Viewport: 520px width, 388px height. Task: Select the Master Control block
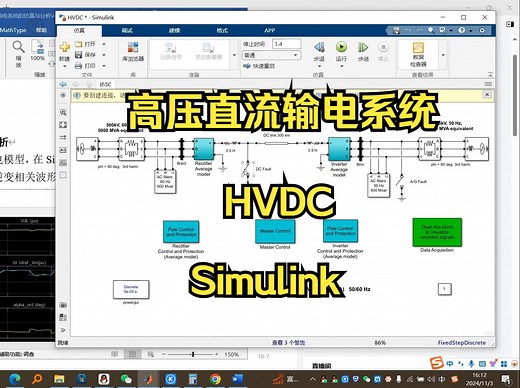(275, 231)
